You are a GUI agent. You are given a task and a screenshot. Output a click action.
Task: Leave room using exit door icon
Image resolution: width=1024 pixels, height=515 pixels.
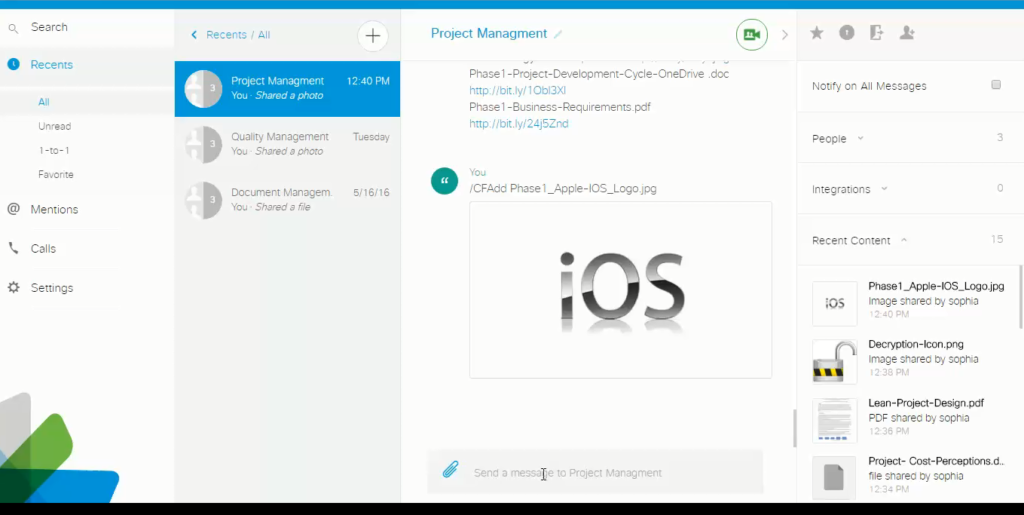(x=876, y=33)
